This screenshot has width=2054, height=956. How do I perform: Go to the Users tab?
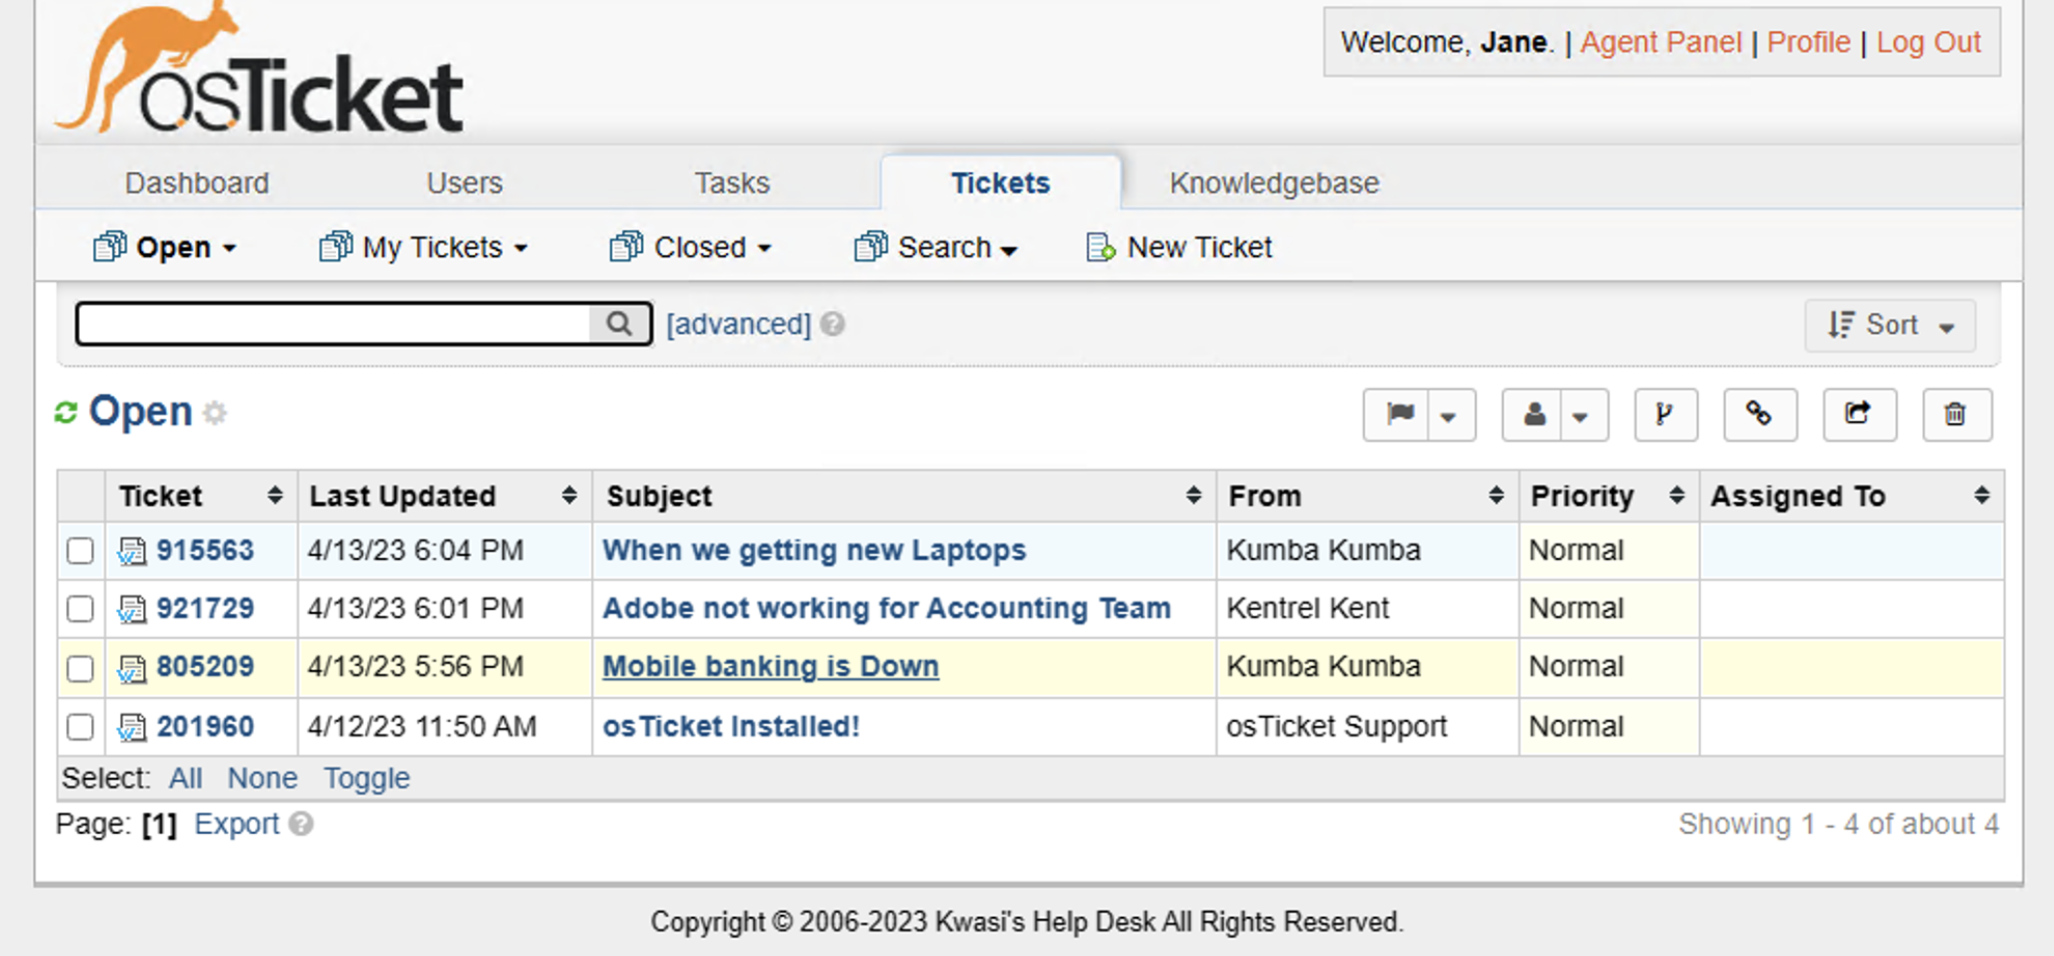pyautogui.click(x=464, y=183)
